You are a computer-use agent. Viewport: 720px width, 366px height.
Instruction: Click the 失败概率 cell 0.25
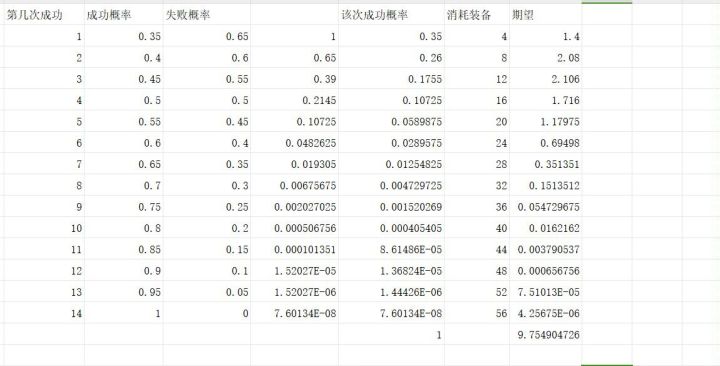(x=207, y=207)
